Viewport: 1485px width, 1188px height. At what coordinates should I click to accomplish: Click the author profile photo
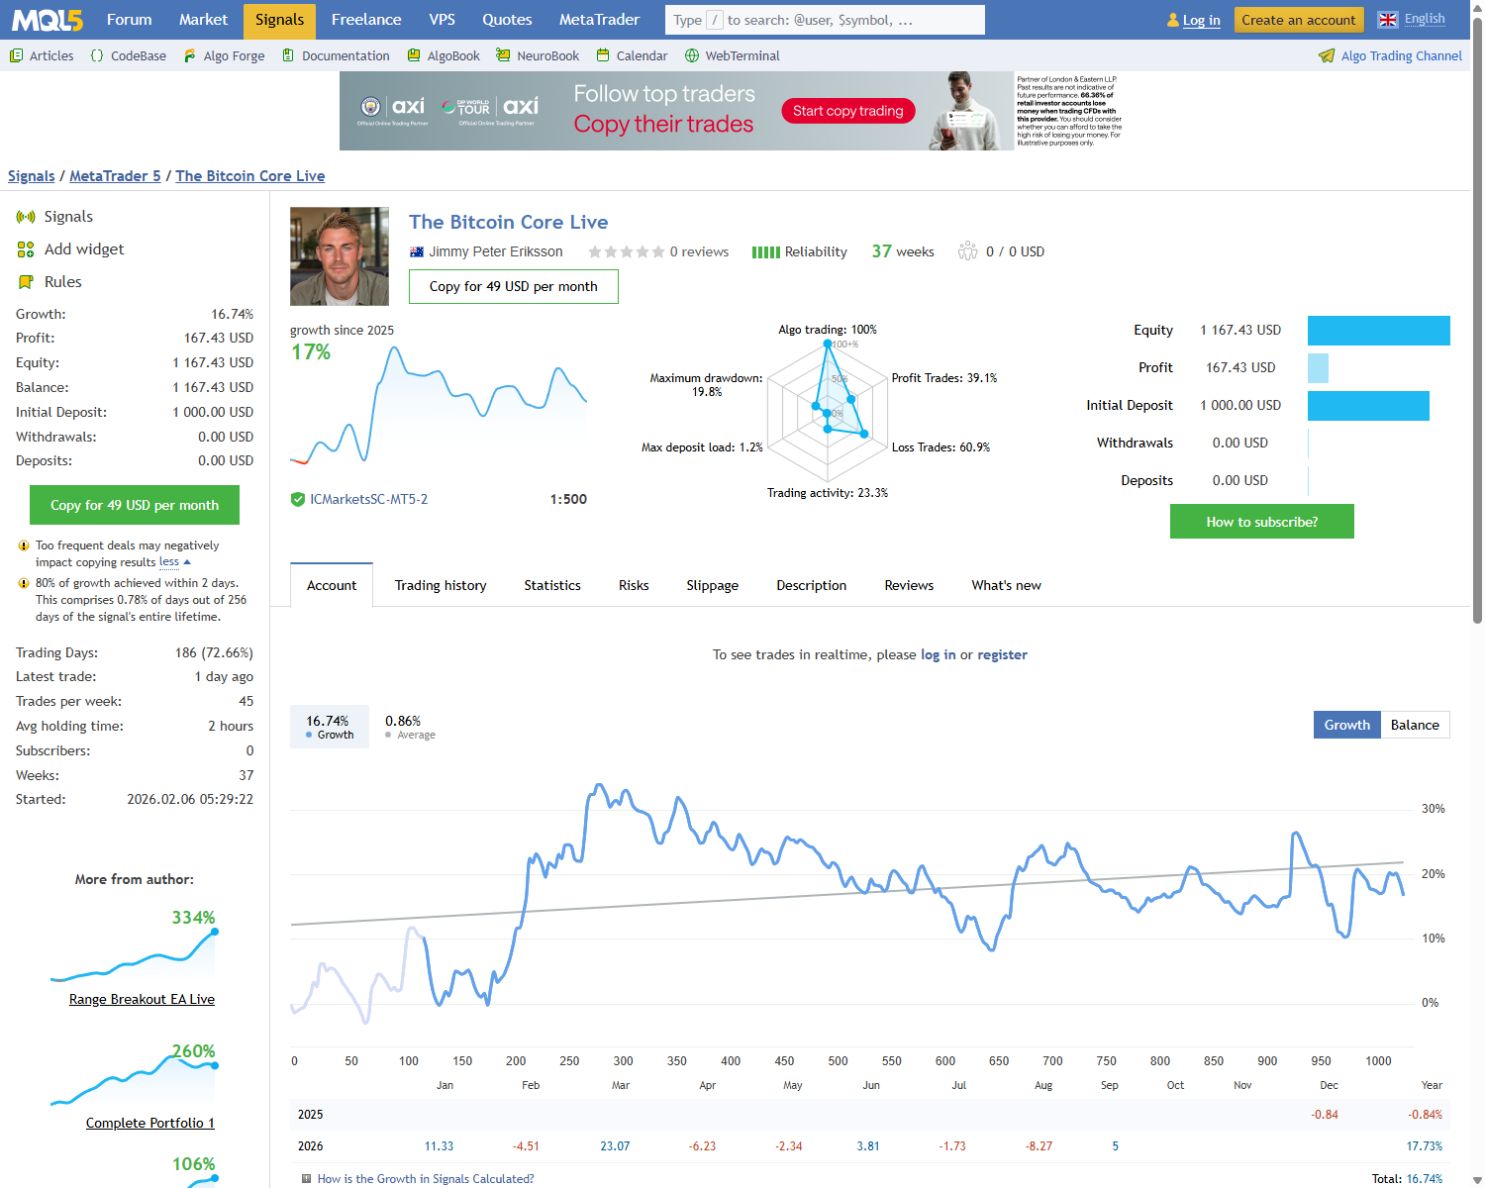click(339, 256)
